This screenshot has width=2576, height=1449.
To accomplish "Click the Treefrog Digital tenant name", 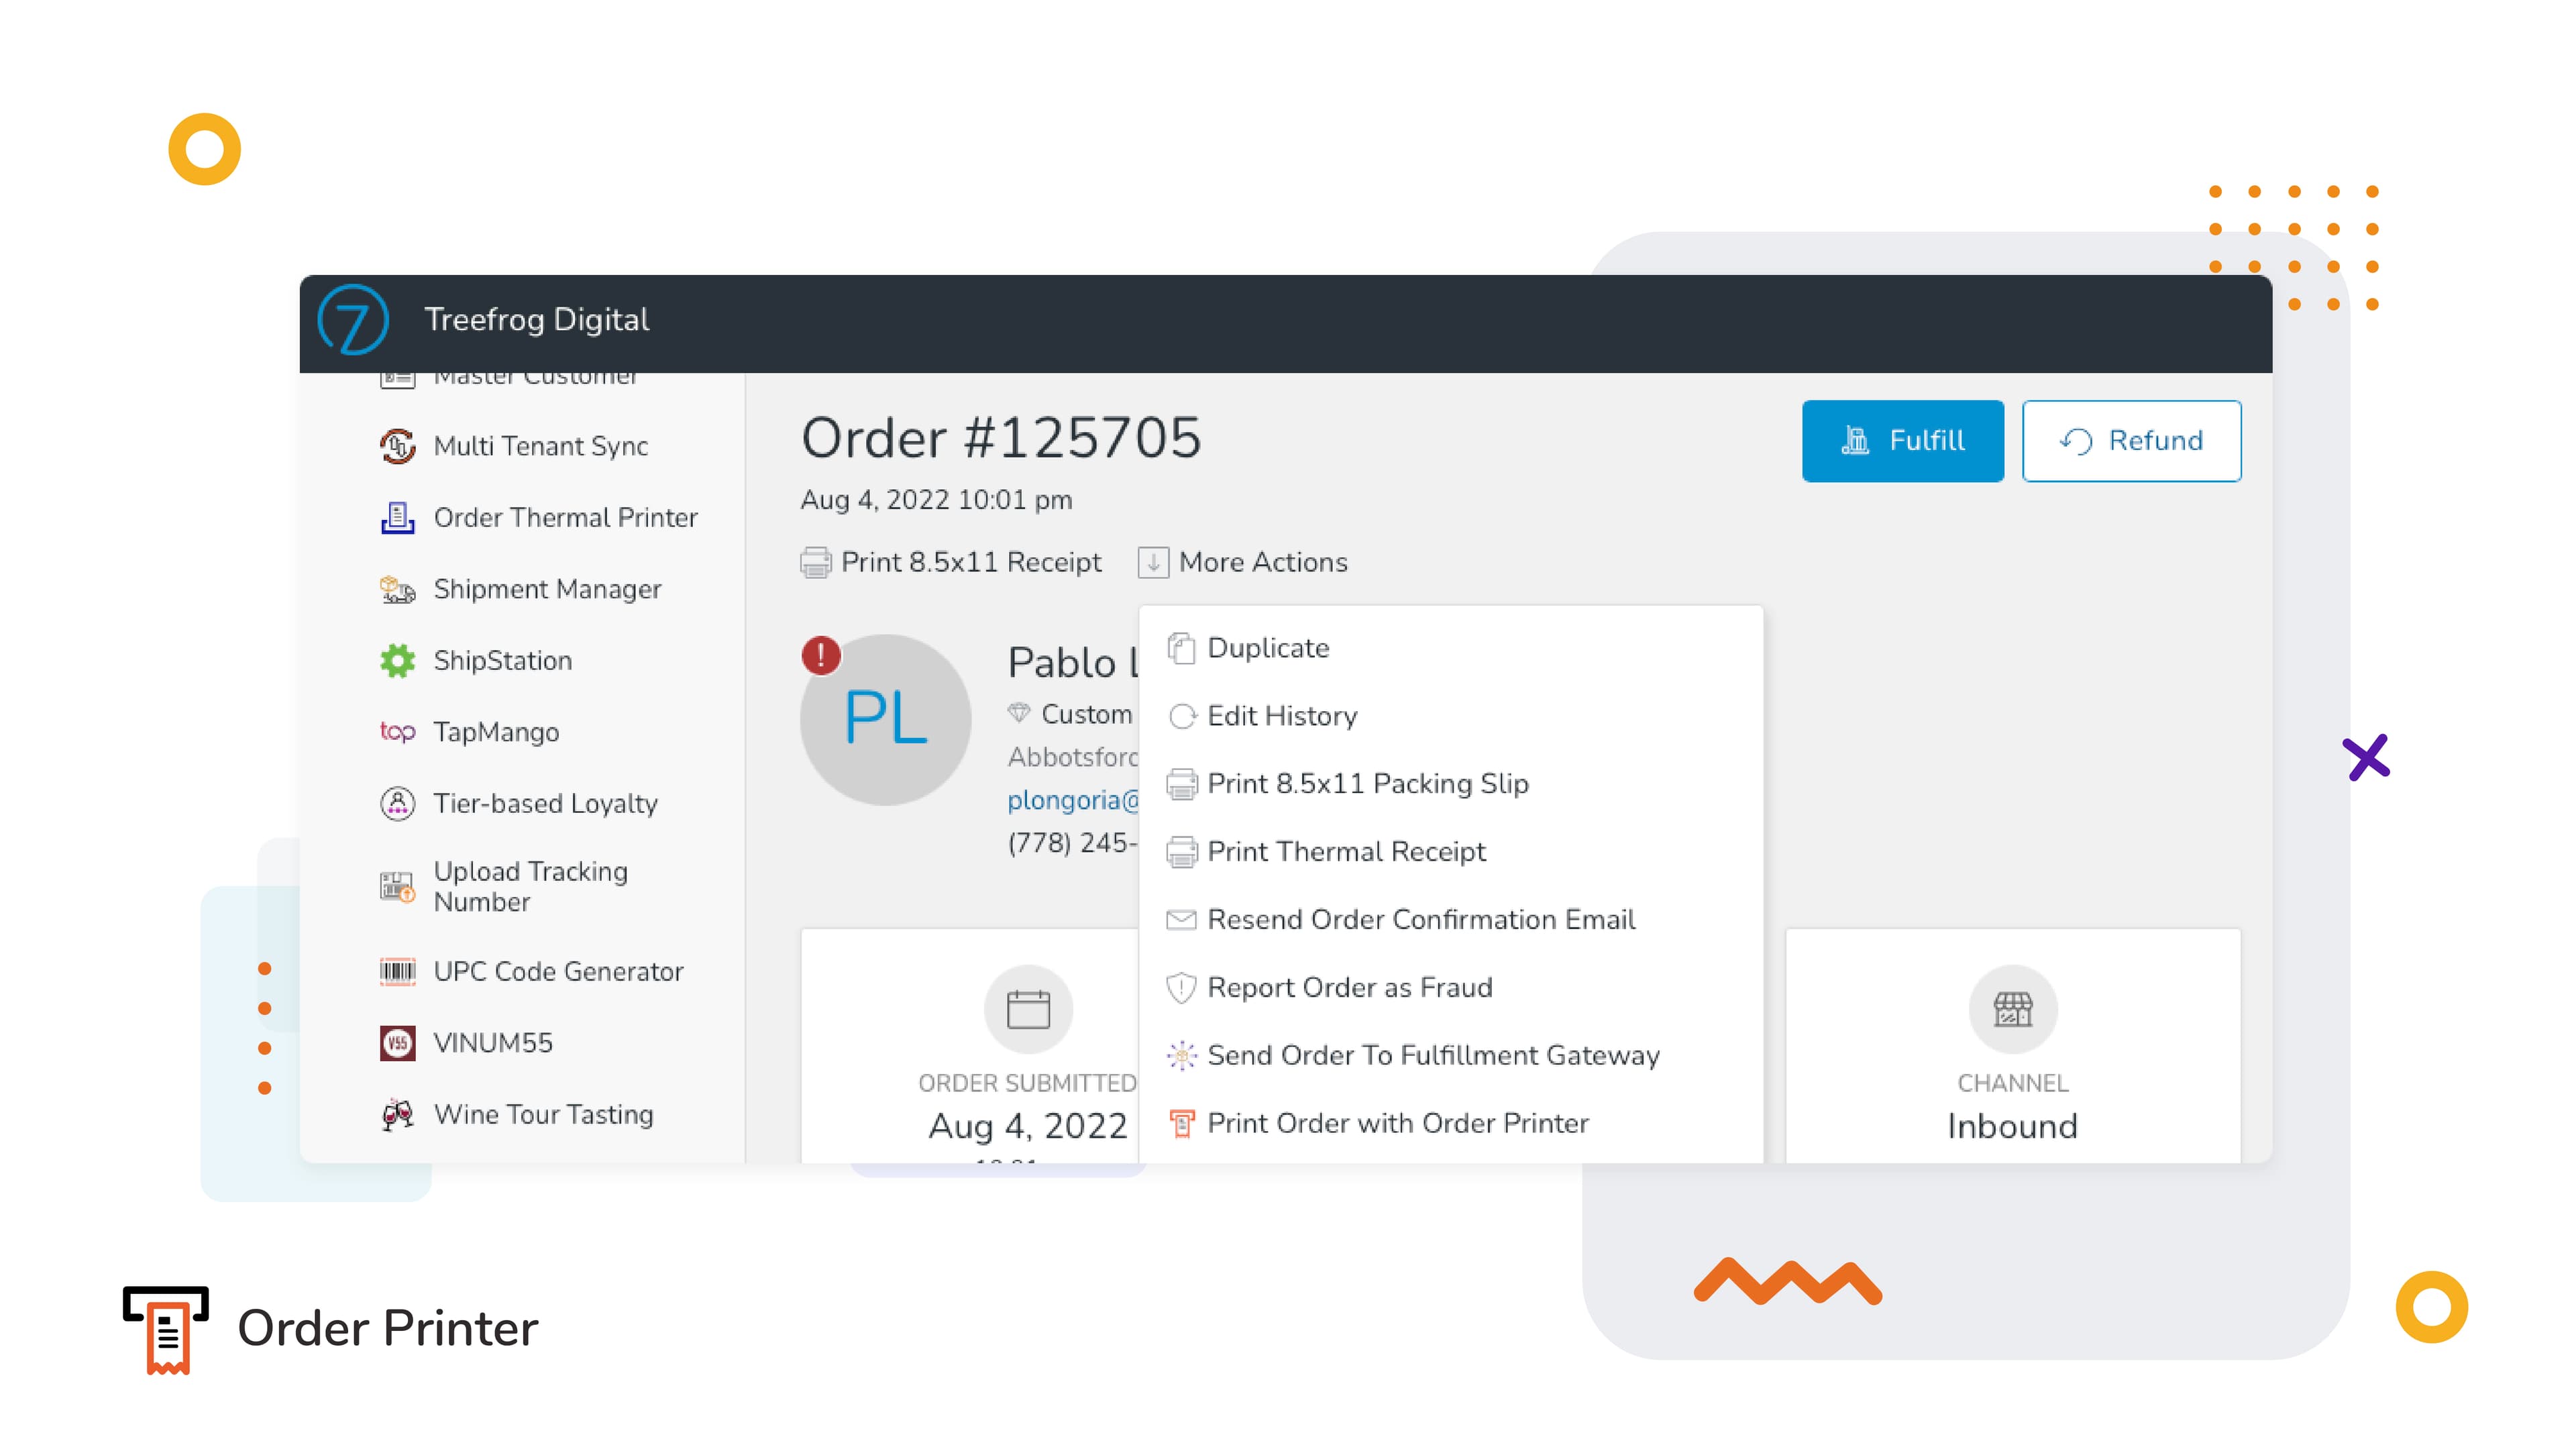I will pyautogui.click(x=537, y=320).
